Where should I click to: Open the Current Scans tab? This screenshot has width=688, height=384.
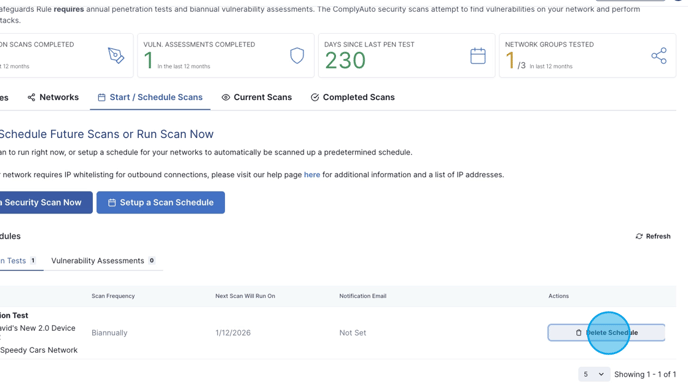257,97
